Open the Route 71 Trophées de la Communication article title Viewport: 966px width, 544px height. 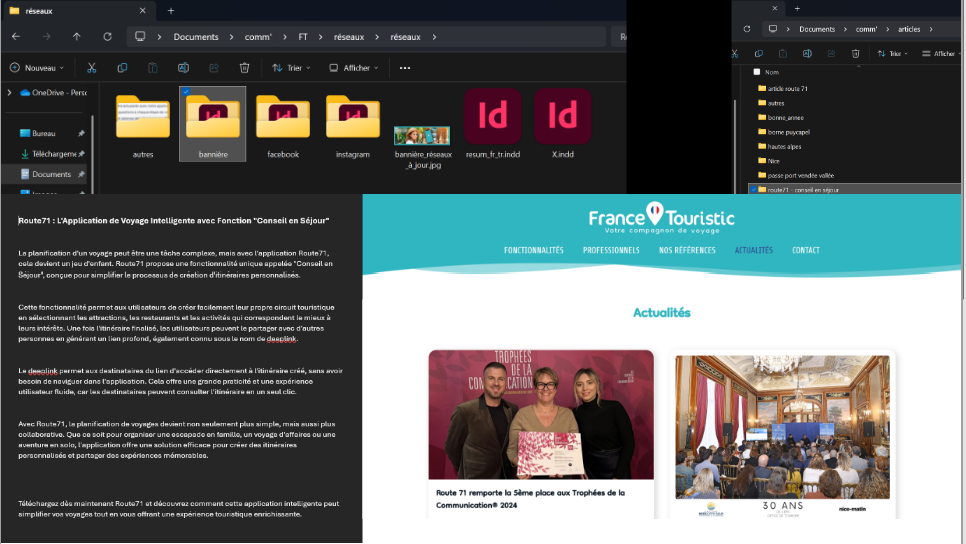pyautogui.click(x=530, y=498)
